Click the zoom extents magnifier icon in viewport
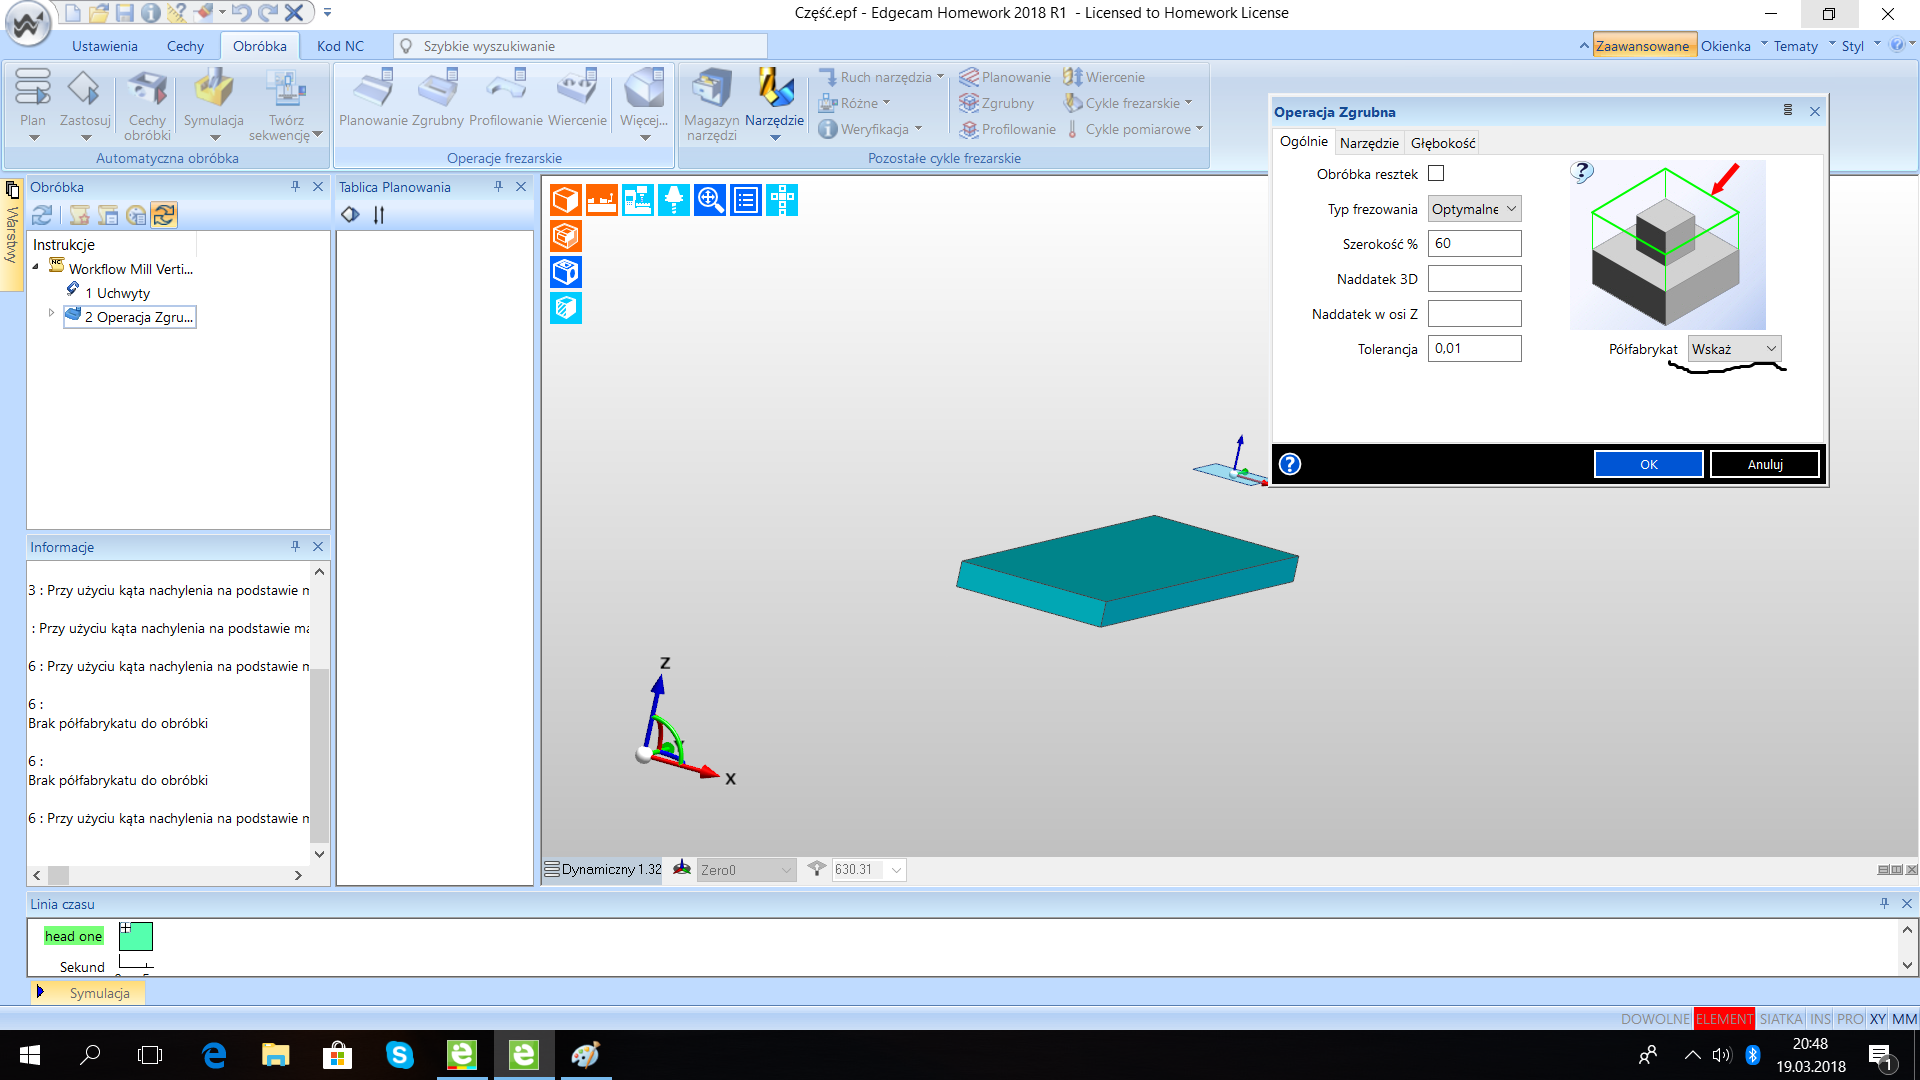1920x1080 pixels. [x=710, y=200]
